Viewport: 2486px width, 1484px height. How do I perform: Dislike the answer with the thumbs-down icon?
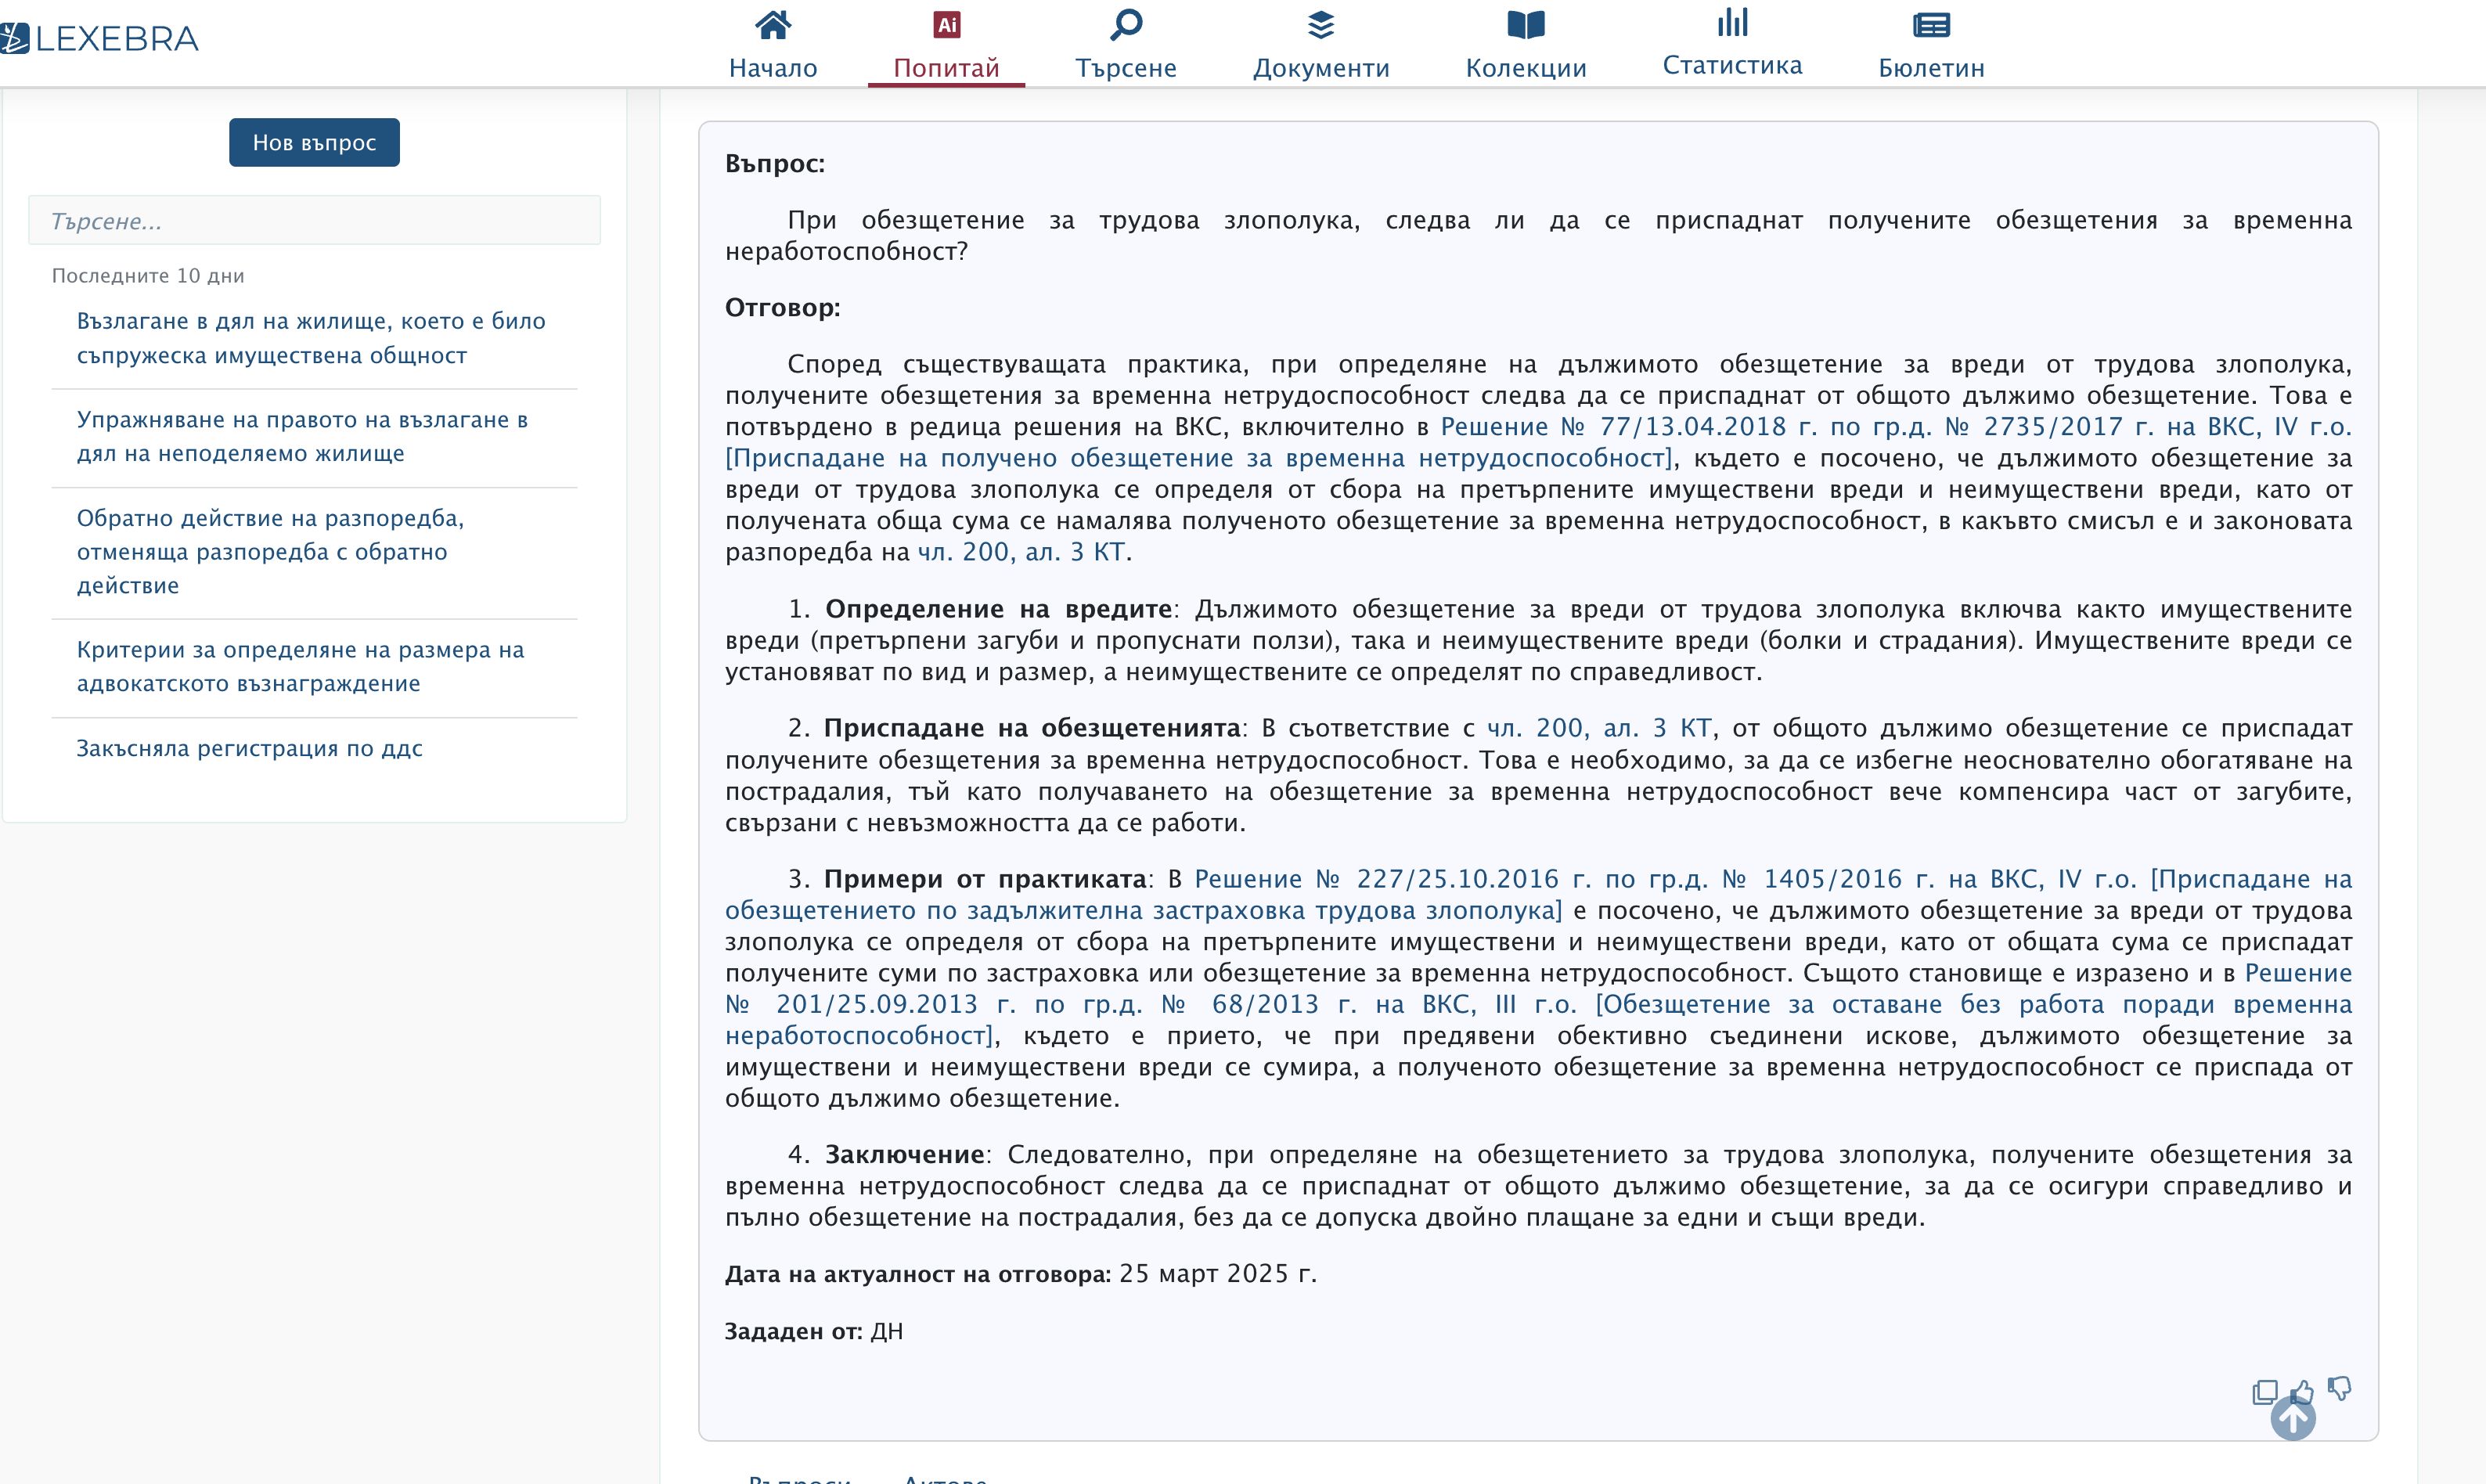[2339, 1388]
